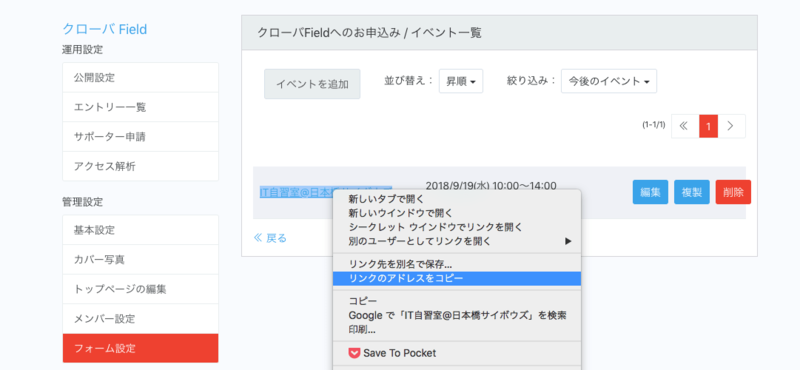Viewport: 800px width, 370px height.
Task: Select page 1 in pagination
Action: point(708,126)
